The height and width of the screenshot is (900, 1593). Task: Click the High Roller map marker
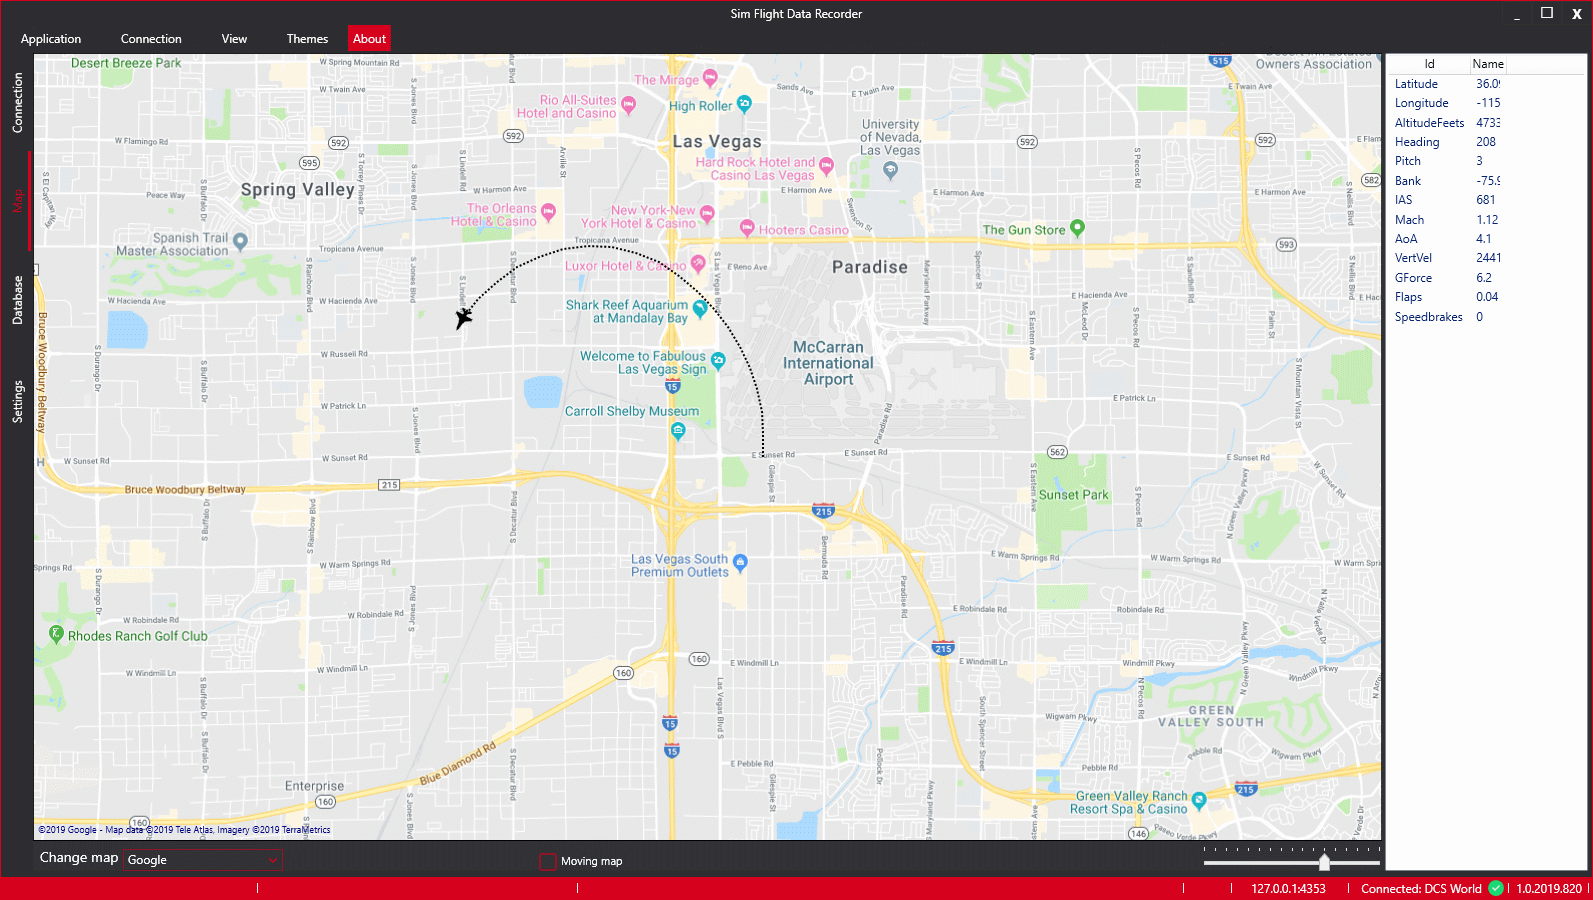coord(744,103)
